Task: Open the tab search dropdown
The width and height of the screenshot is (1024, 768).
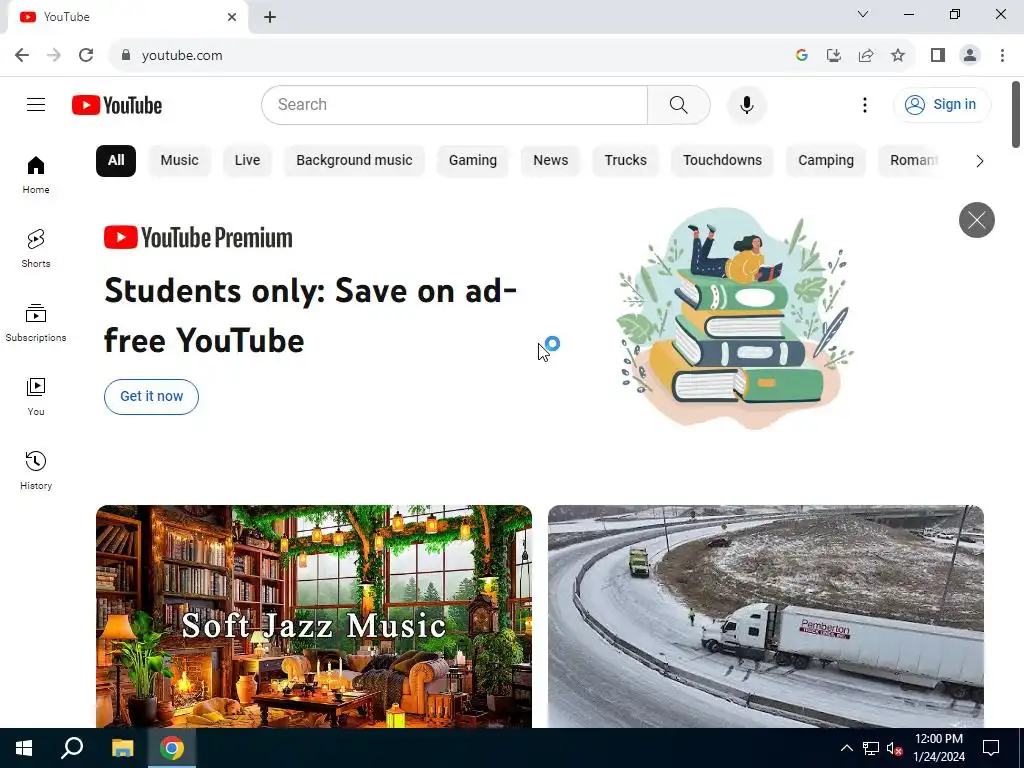Action: 863,14
